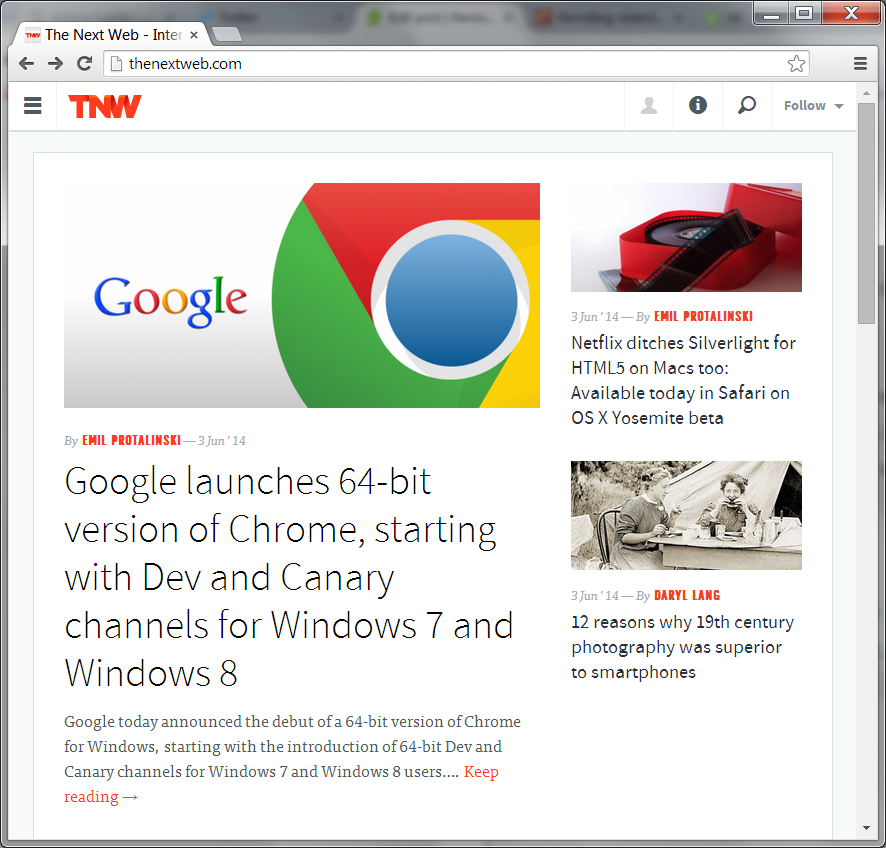The width and height of the screenshot is (886, 848).
Task: Click the main article date 3 Jun '14
Action: click(222, 441)
